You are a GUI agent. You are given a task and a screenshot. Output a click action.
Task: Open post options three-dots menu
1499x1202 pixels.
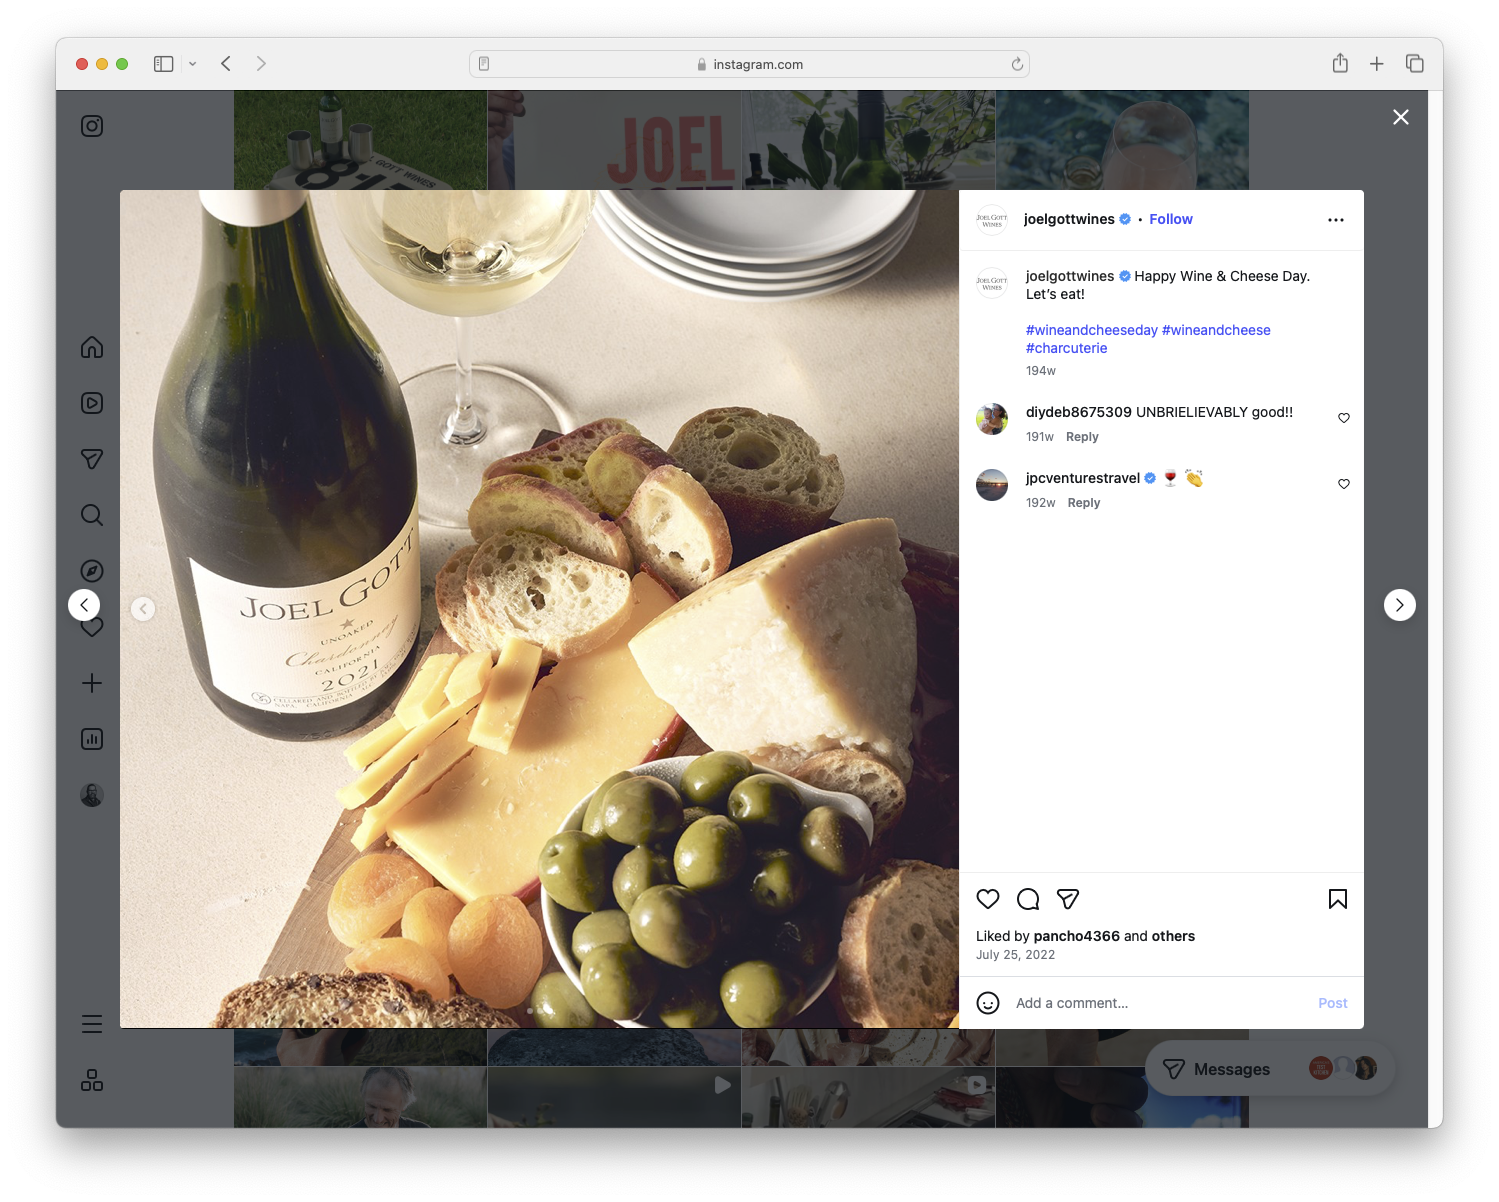1336,220
